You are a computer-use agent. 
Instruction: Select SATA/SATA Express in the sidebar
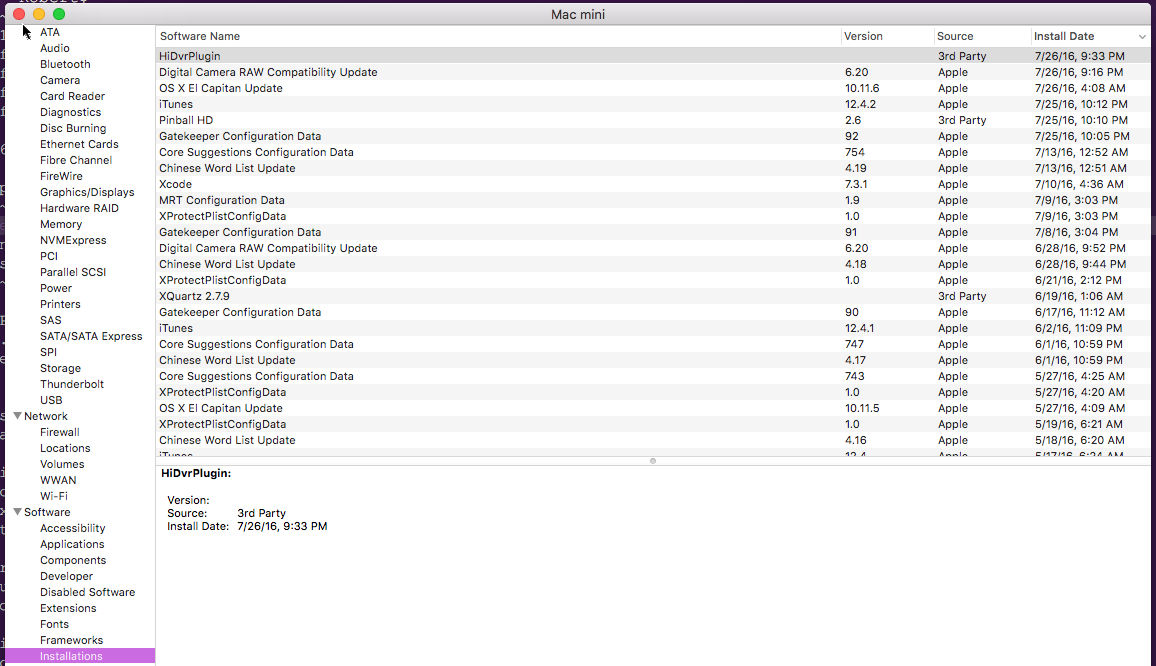click(91, 336)
